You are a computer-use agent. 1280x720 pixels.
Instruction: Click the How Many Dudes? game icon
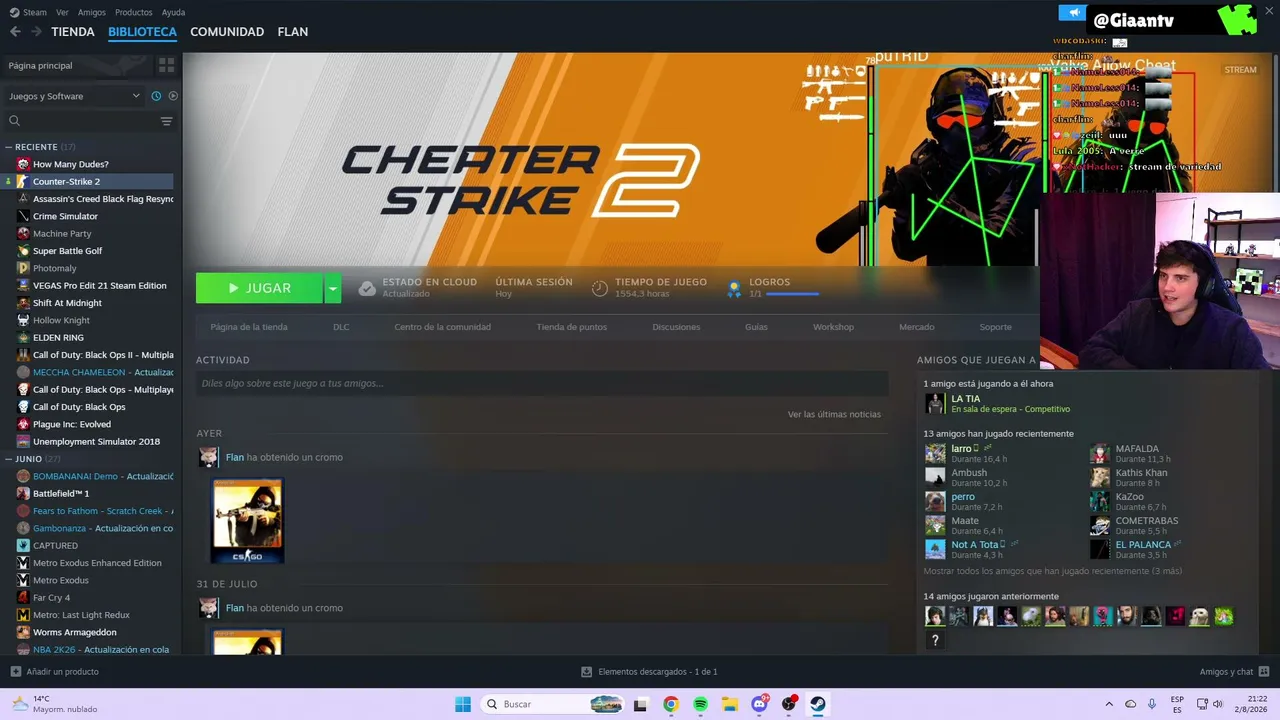[x=23, y=164]
